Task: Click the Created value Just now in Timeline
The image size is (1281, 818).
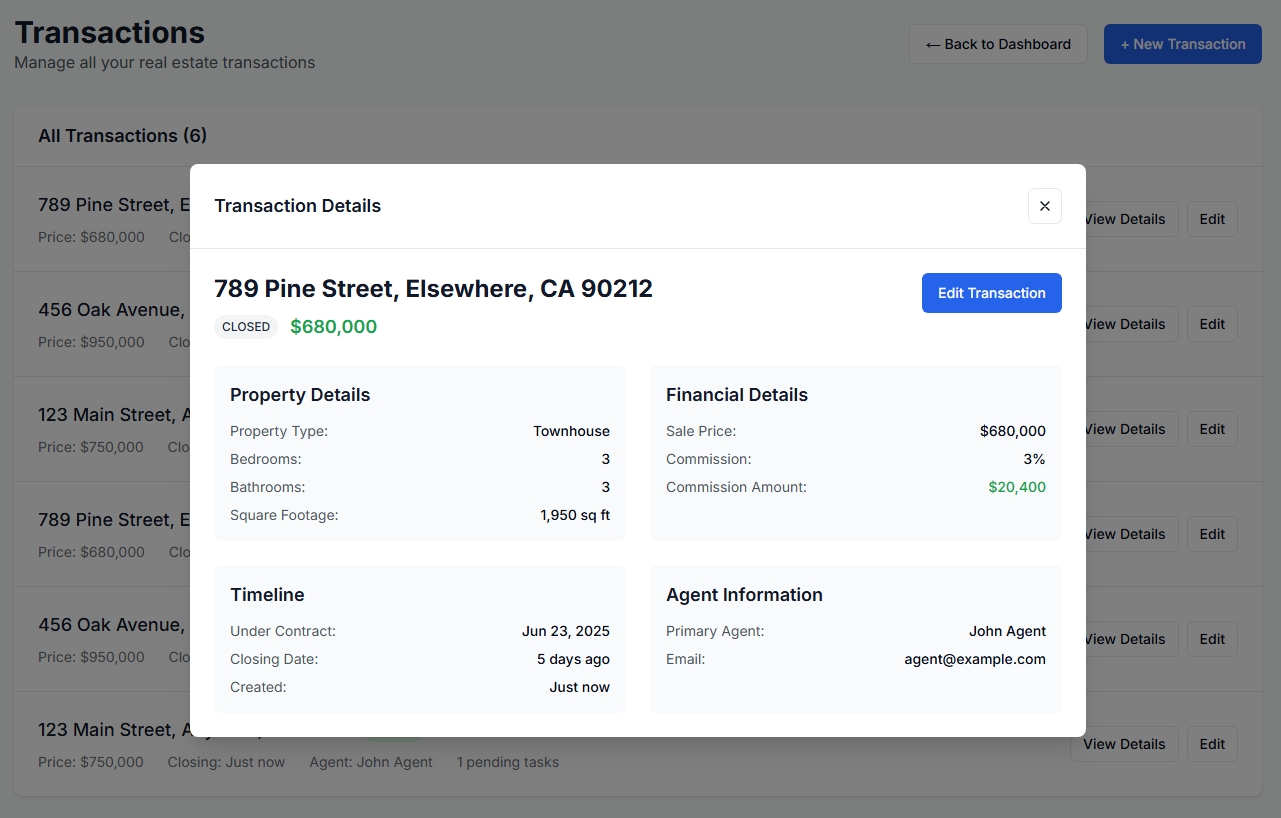Action: [x=579, y=687]
